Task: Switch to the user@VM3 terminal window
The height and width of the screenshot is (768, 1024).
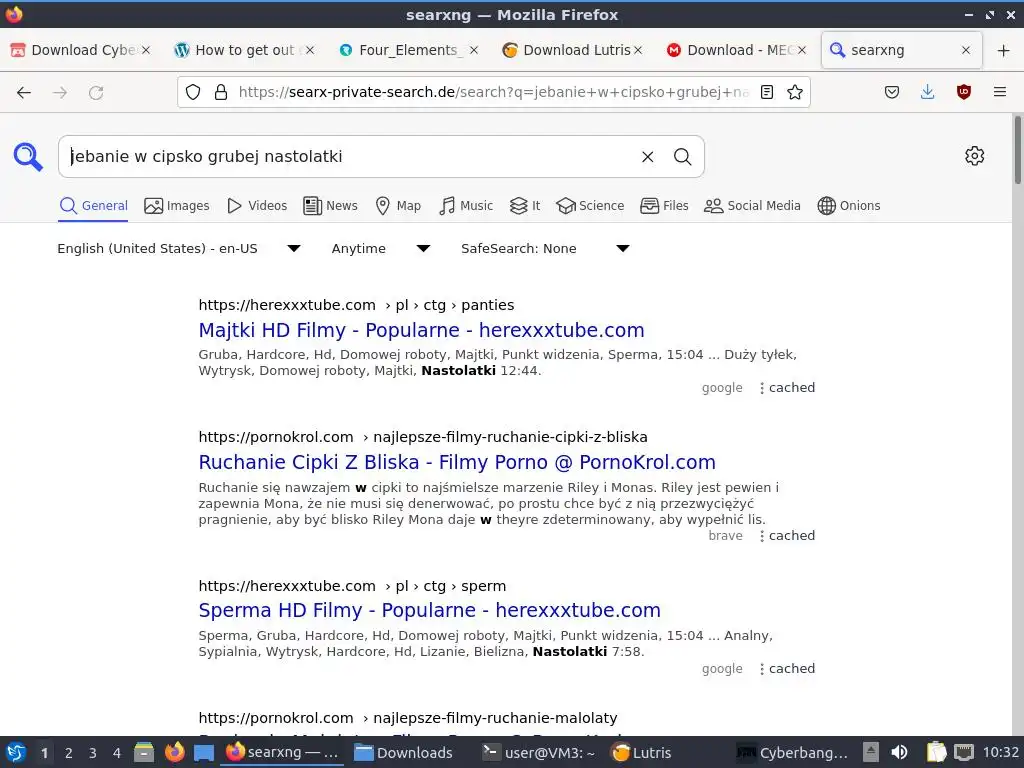Action: click(x=538, y=753)
